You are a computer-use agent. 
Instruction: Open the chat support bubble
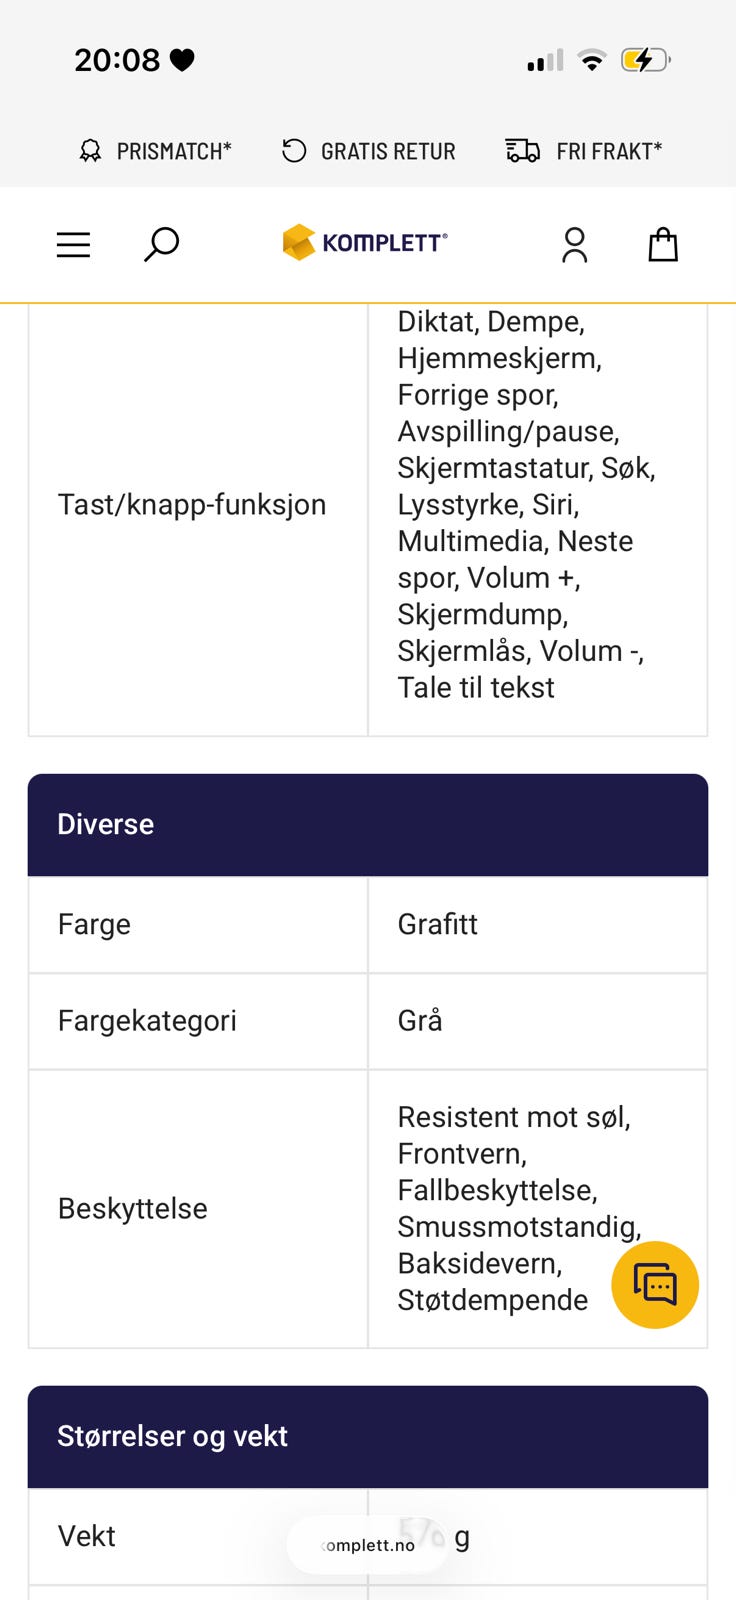tap(655, 1284)
